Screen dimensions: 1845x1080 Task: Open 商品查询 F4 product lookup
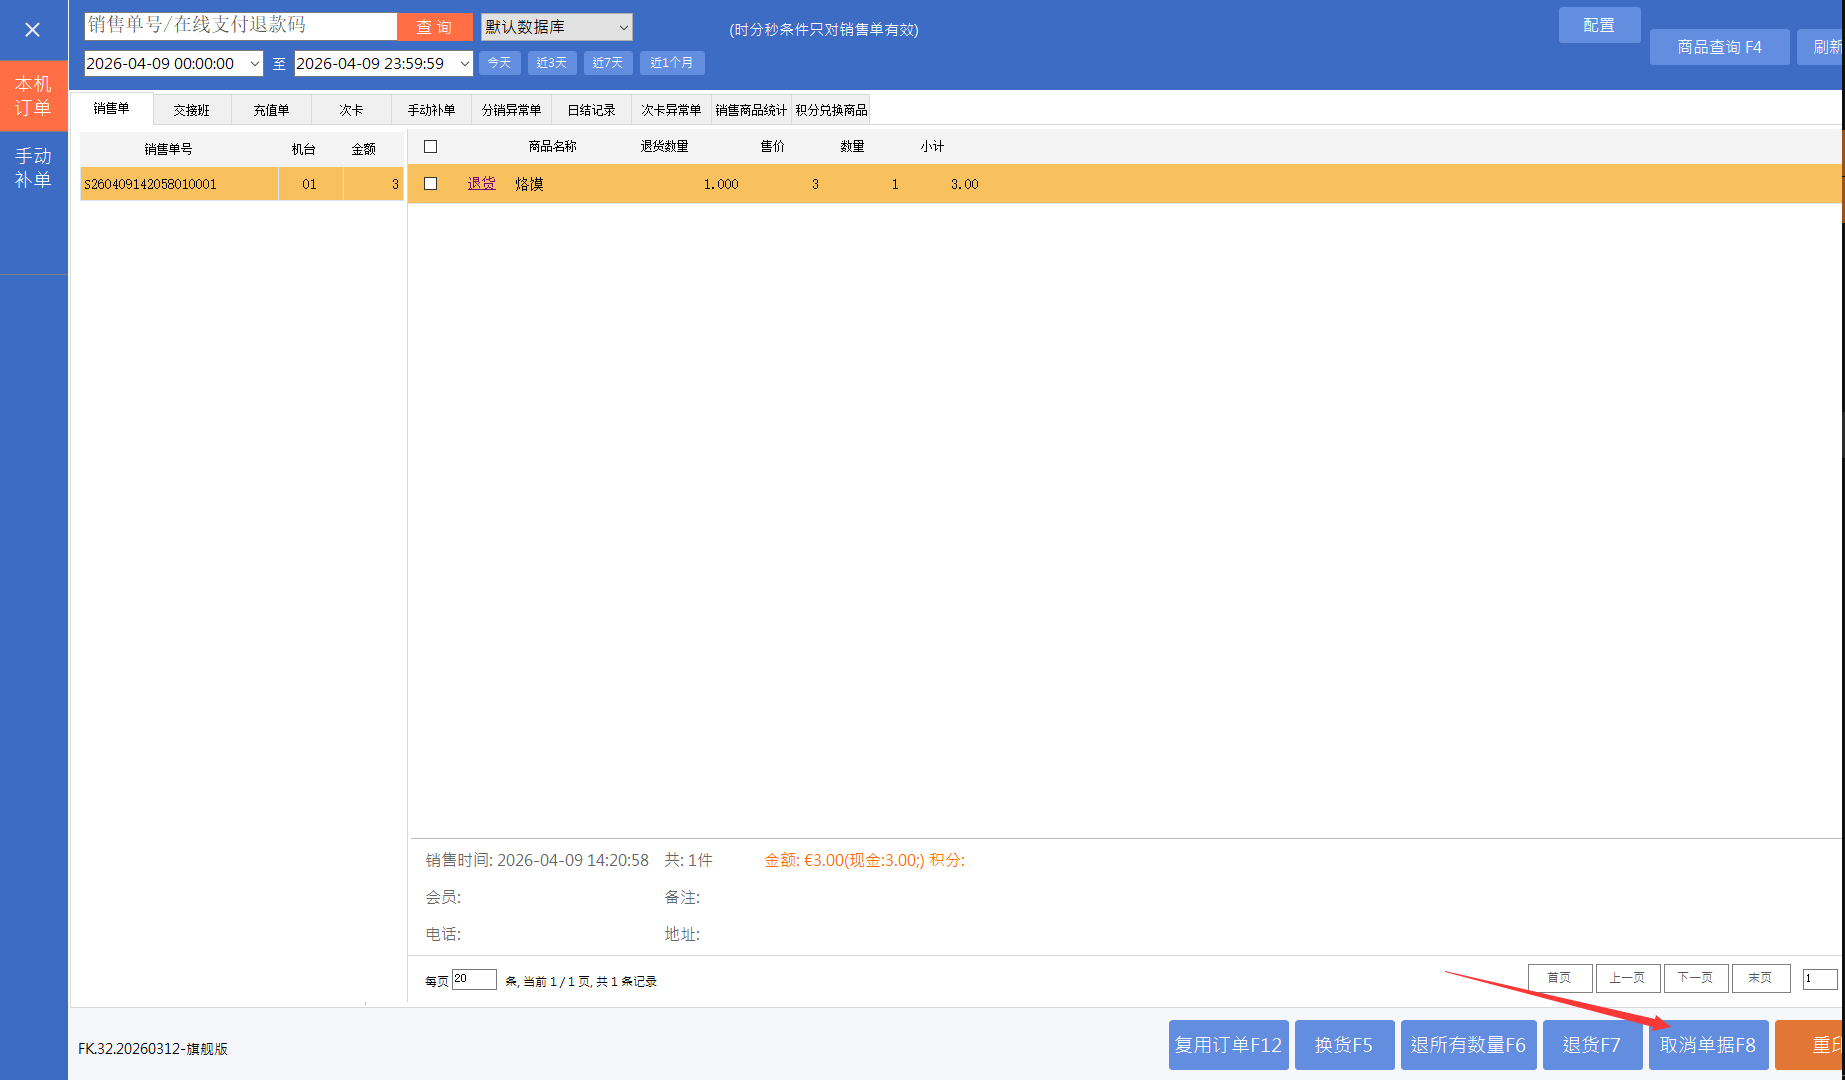(x=1719, y=47)
